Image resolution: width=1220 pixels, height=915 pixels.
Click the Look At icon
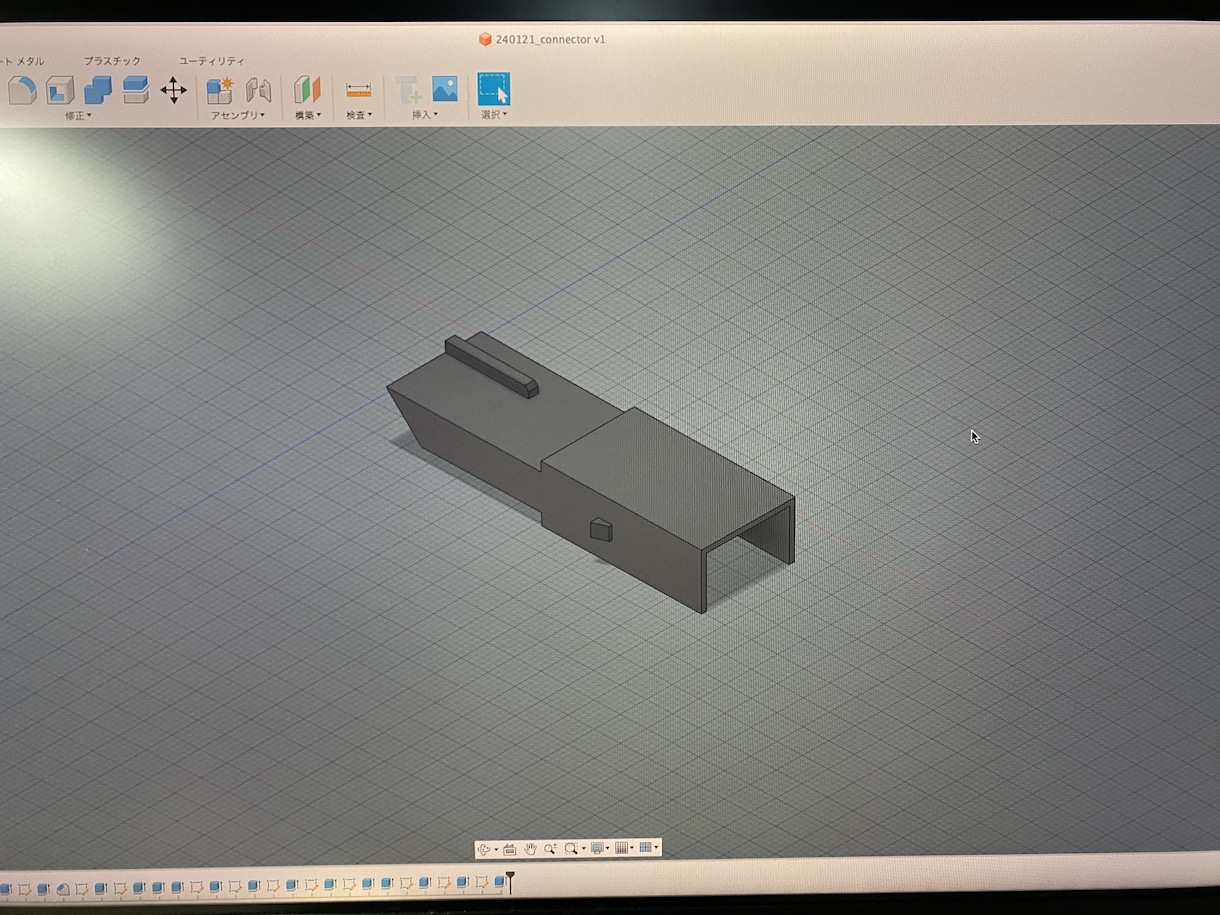tap(509, 849)
